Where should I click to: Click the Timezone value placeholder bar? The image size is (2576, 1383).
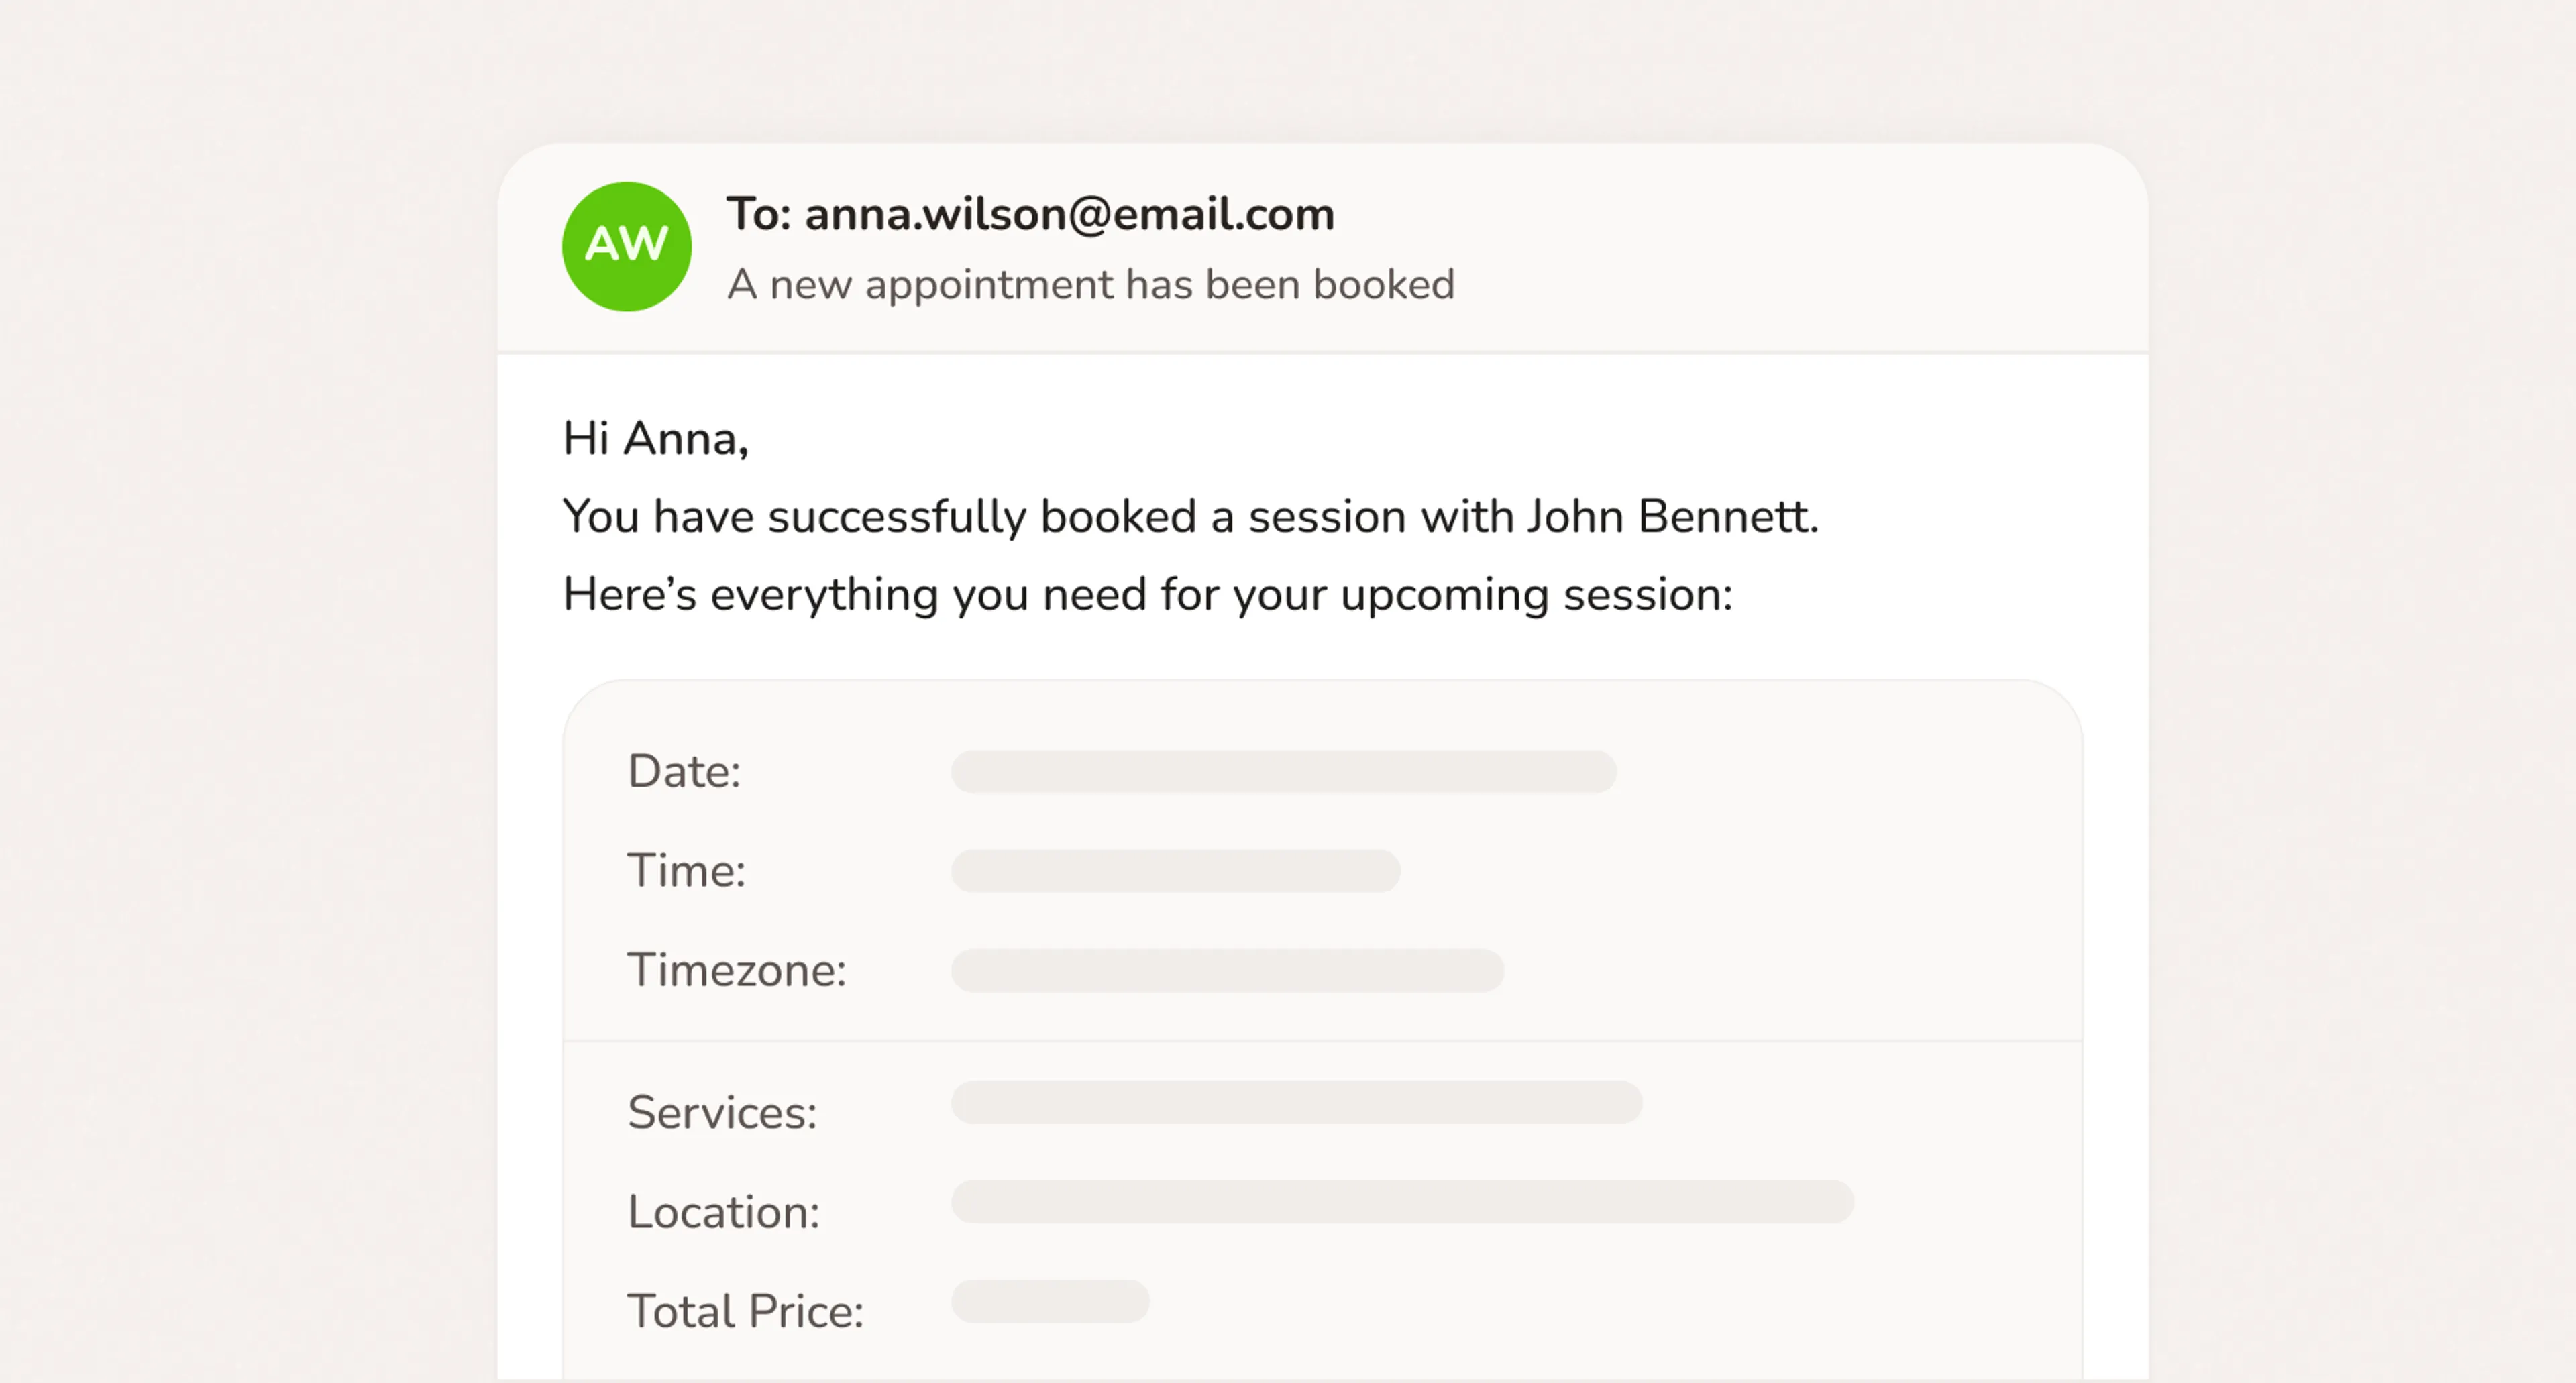tap(1227, 971)
